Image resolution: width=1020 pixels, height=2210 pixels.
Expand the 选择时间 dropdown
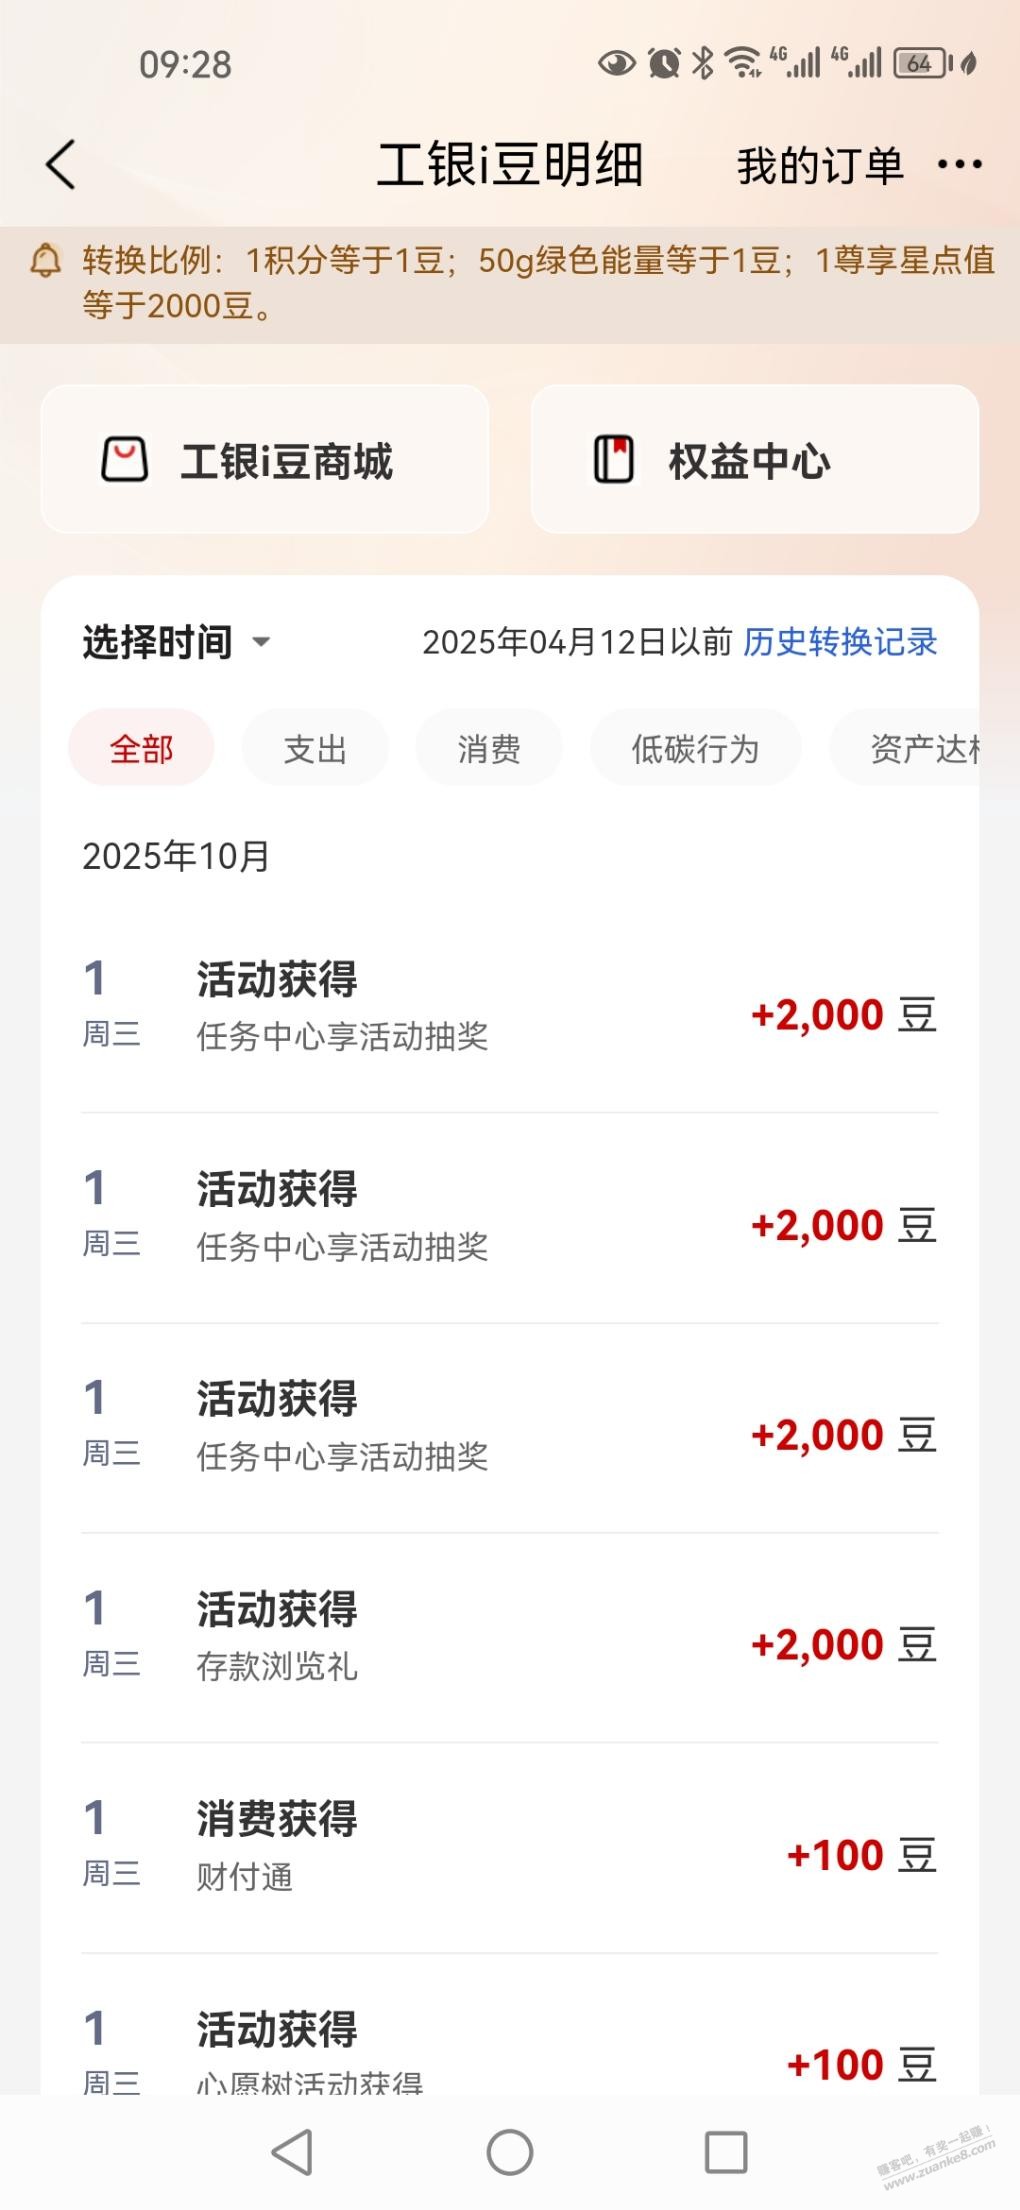tap(177, 642)
